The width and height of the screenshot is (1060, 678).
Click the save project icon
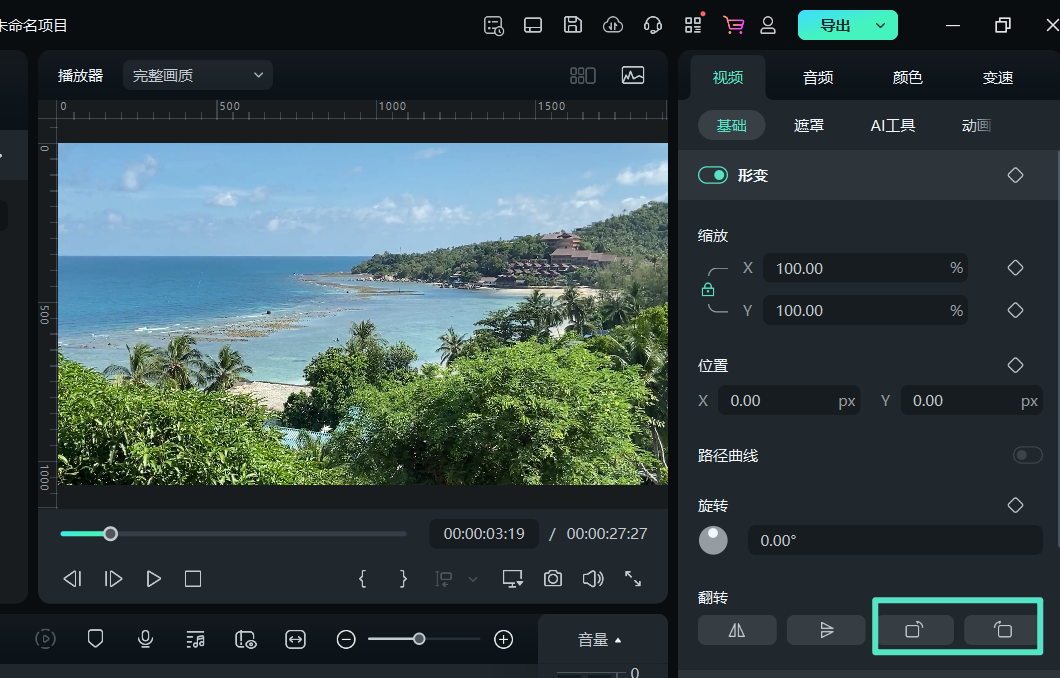pos(573,25)
